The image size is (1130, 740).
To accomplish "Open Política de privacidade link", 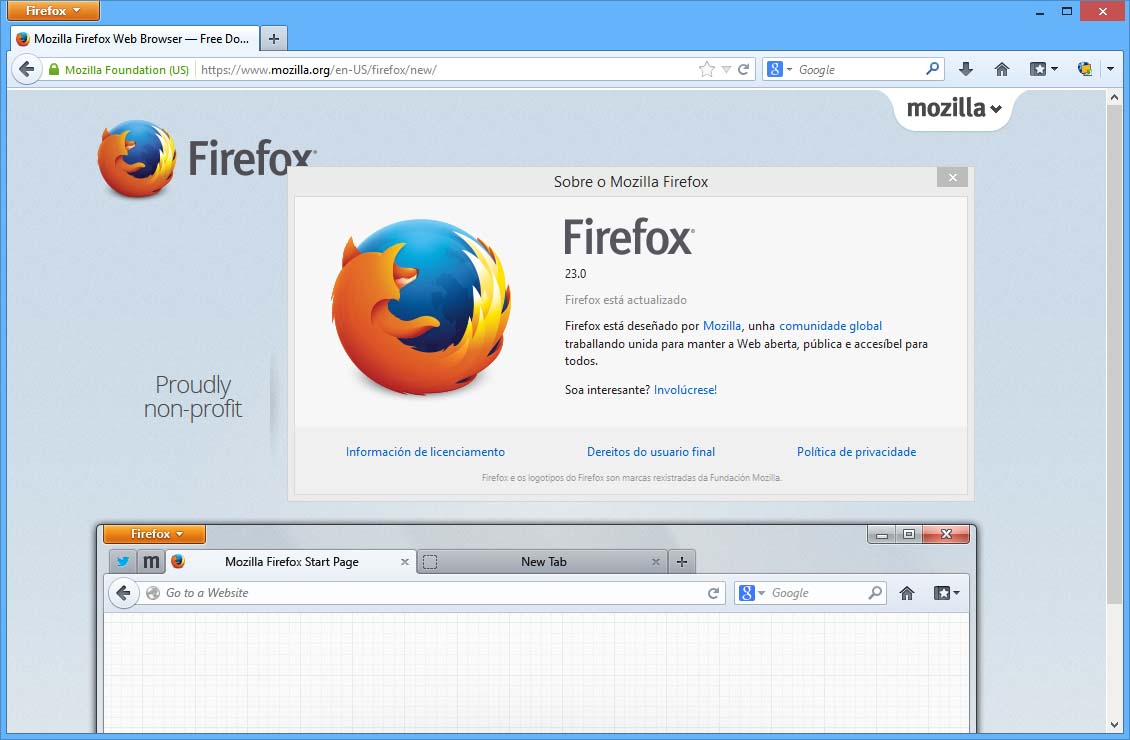I will click(856, 452).
